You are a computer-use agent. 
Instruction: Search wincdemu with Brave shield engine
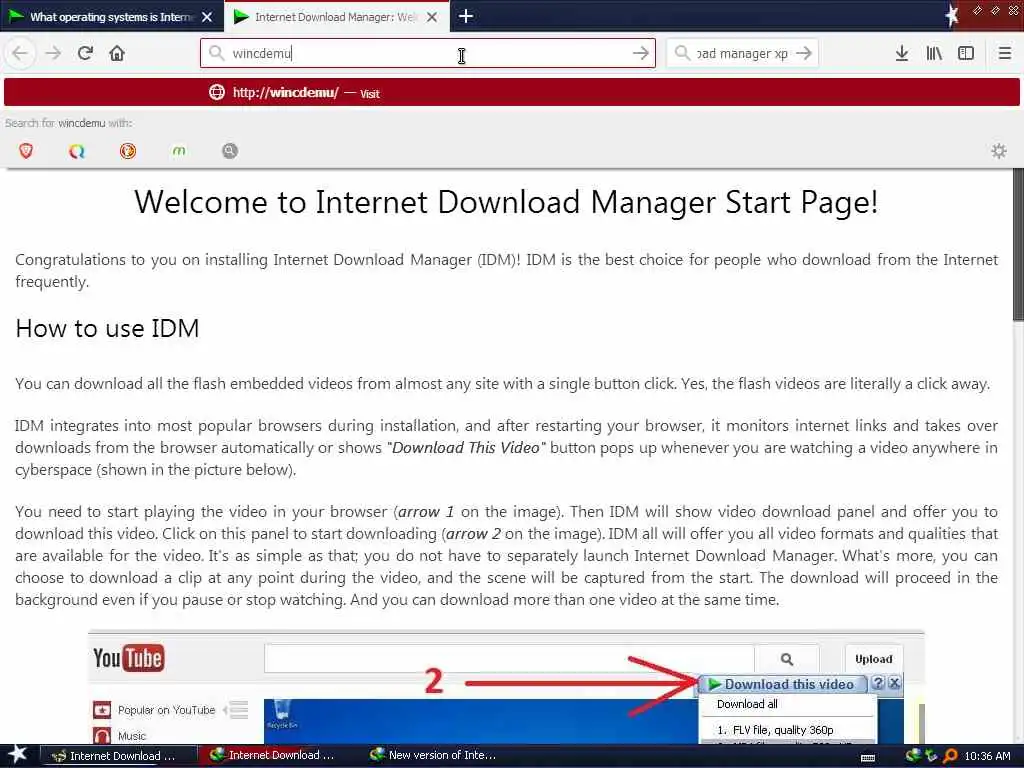tap(26, 151)
